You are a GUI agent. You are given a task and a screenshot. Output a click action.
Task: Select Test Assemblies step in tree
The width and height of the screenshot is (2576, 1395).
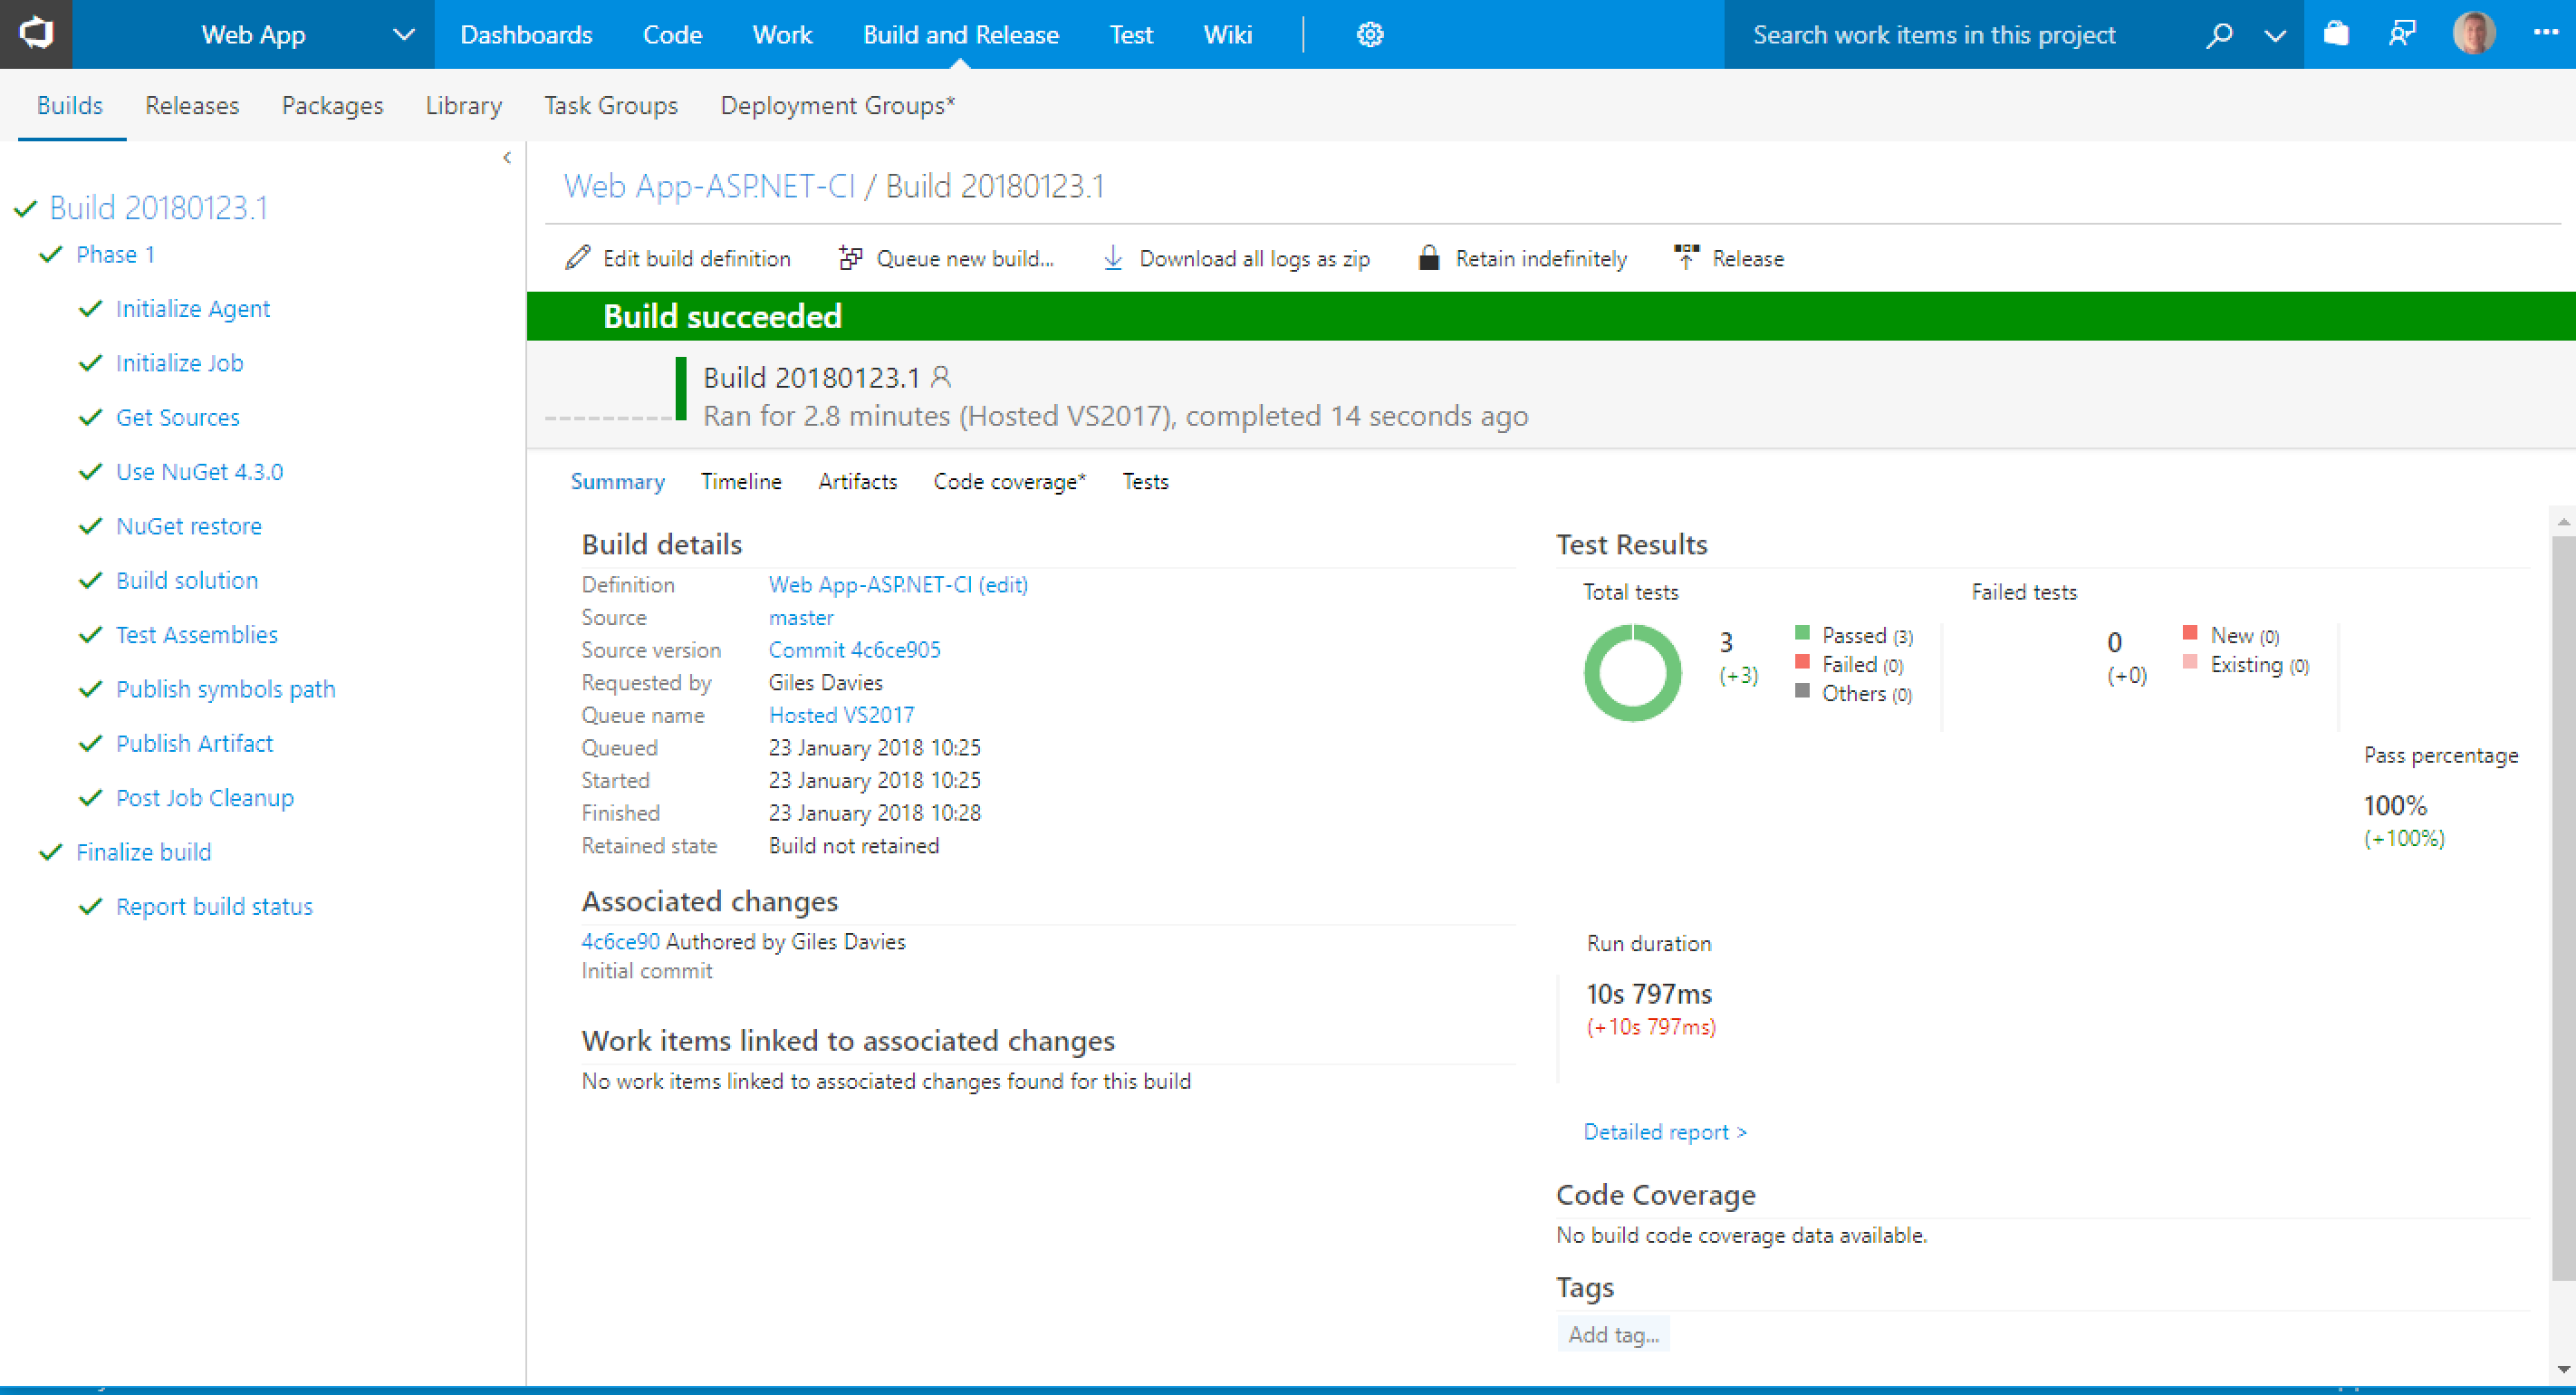tap(196, 635)
